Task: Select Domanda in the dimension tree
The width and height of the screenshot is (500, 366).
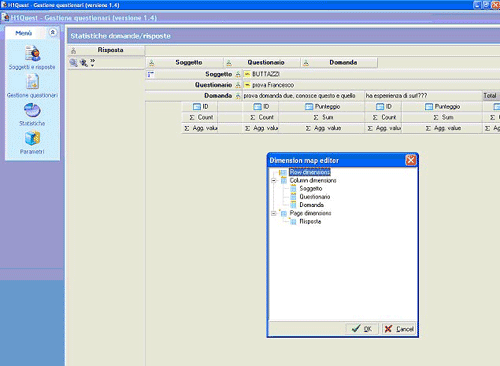Action: 311,205
